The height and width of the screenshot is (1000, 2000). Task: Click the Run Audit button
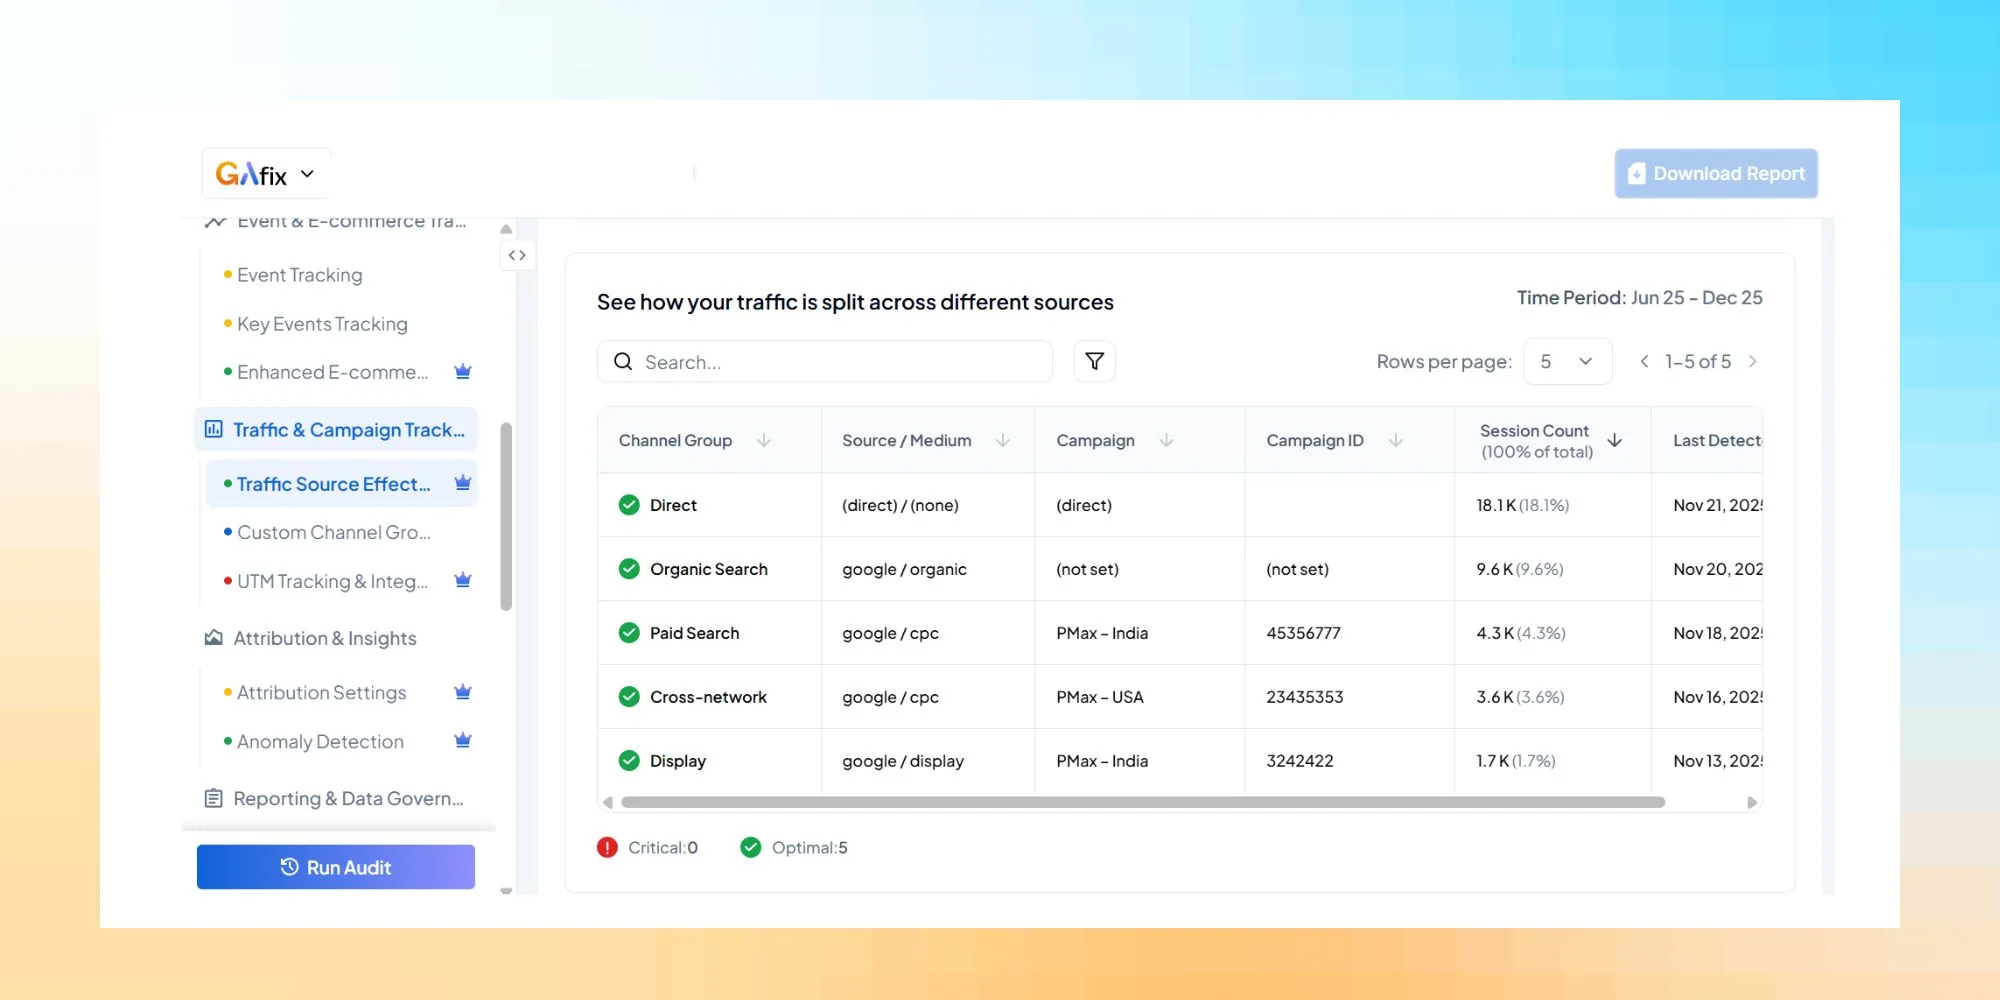click(x=335, y=866)
